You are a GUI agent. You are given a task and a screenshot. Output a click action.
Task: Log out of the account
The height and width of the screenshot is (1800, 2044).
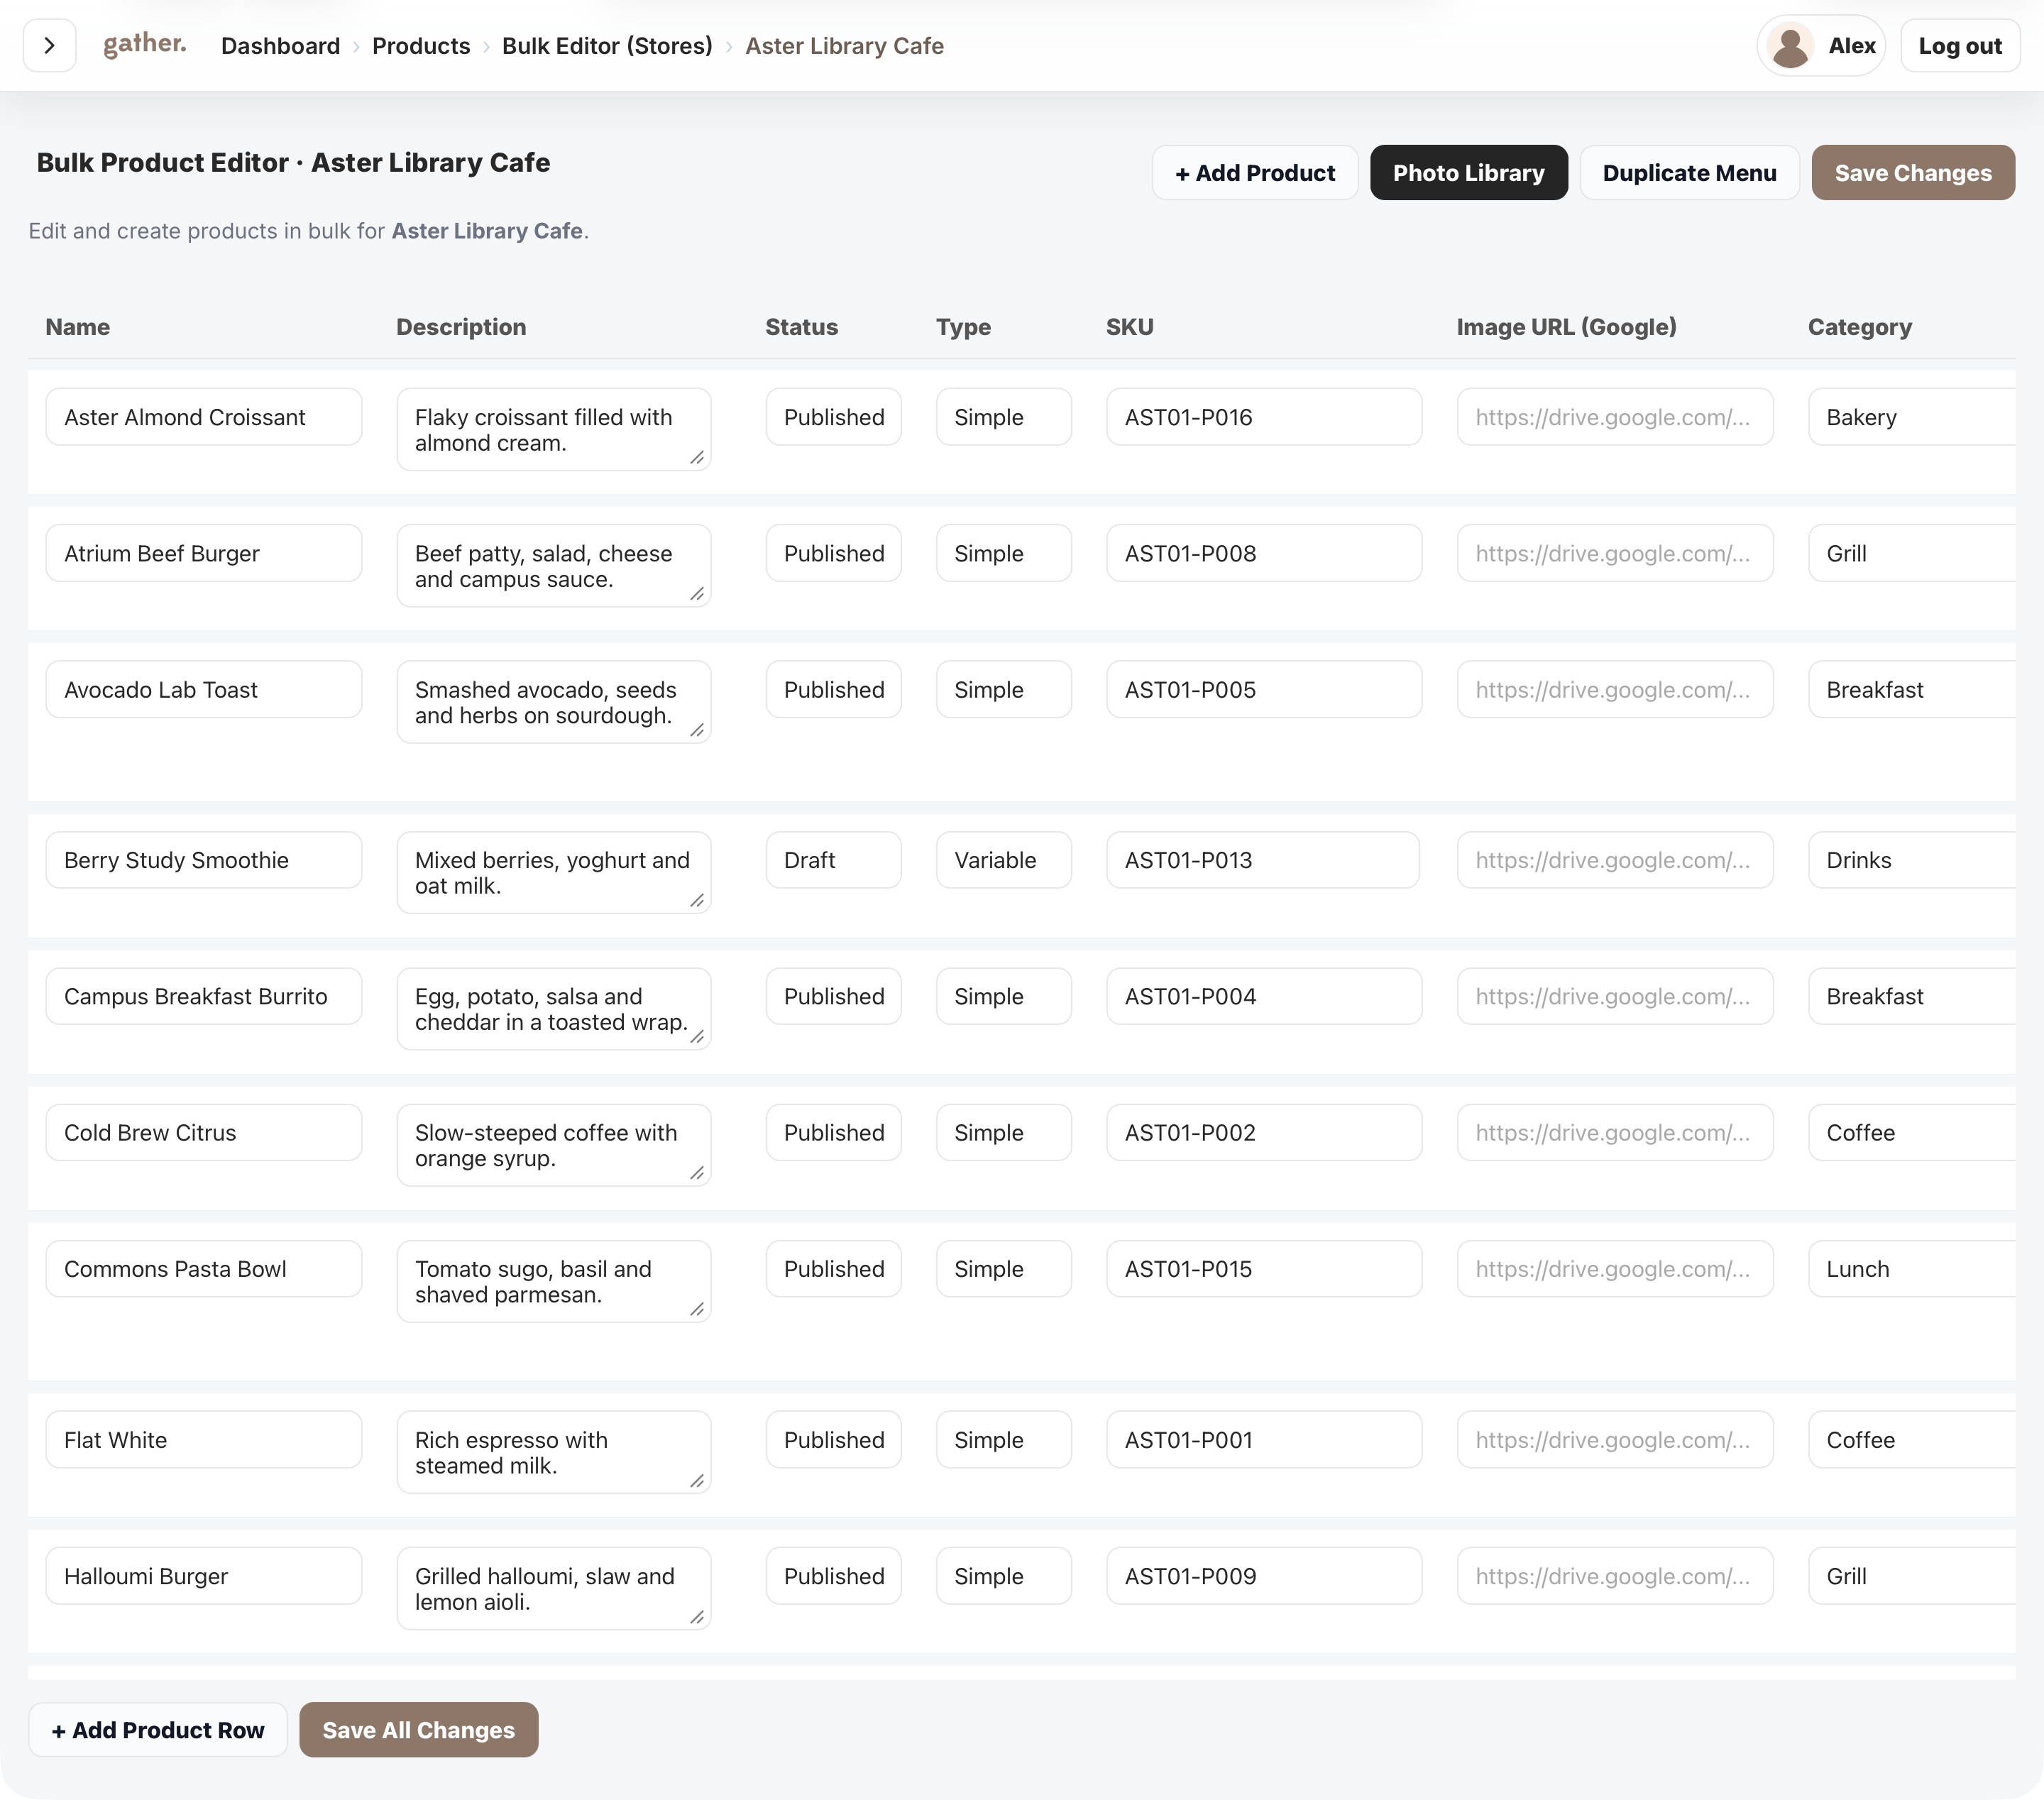pyautogui.click(x=1960, y=46)
